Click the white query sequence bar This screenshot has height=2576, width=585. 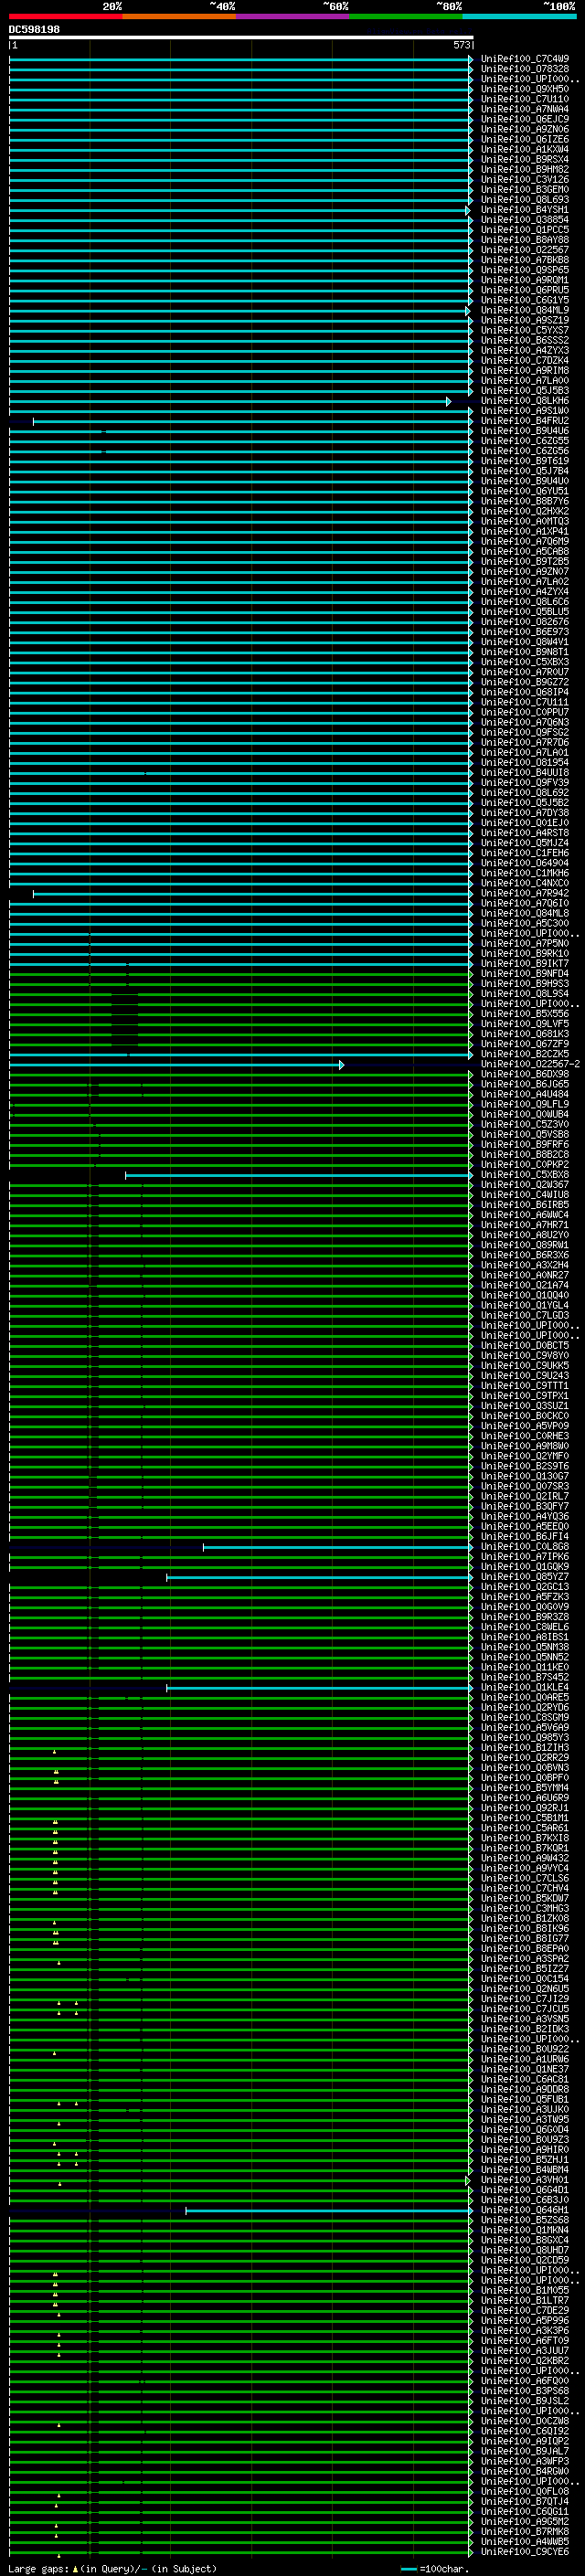[x=241, y=37]
